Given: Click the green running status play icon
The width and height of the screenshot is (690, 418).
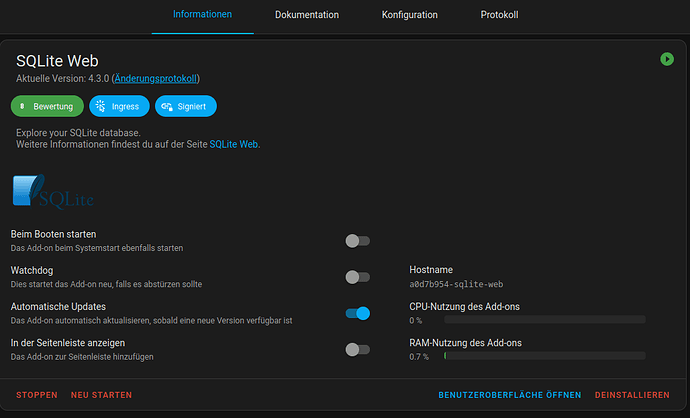Looking at the screenshot, I should click(667, 59).
